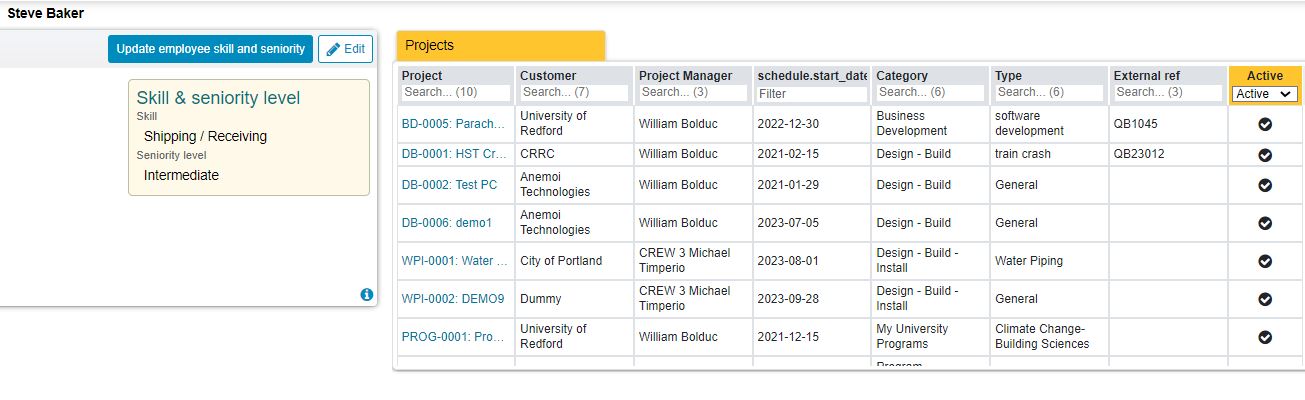Click the active checkmark for DB-0006 demo1
This screenshot has height=400, width=1305.
pos(1264,223)
